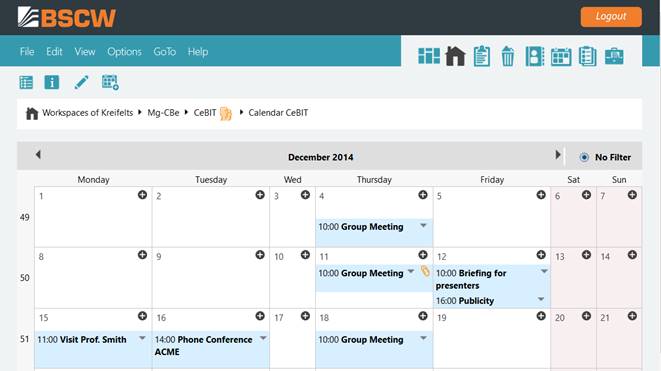
Task: Go to next month arrow
Action: point(558,155)
